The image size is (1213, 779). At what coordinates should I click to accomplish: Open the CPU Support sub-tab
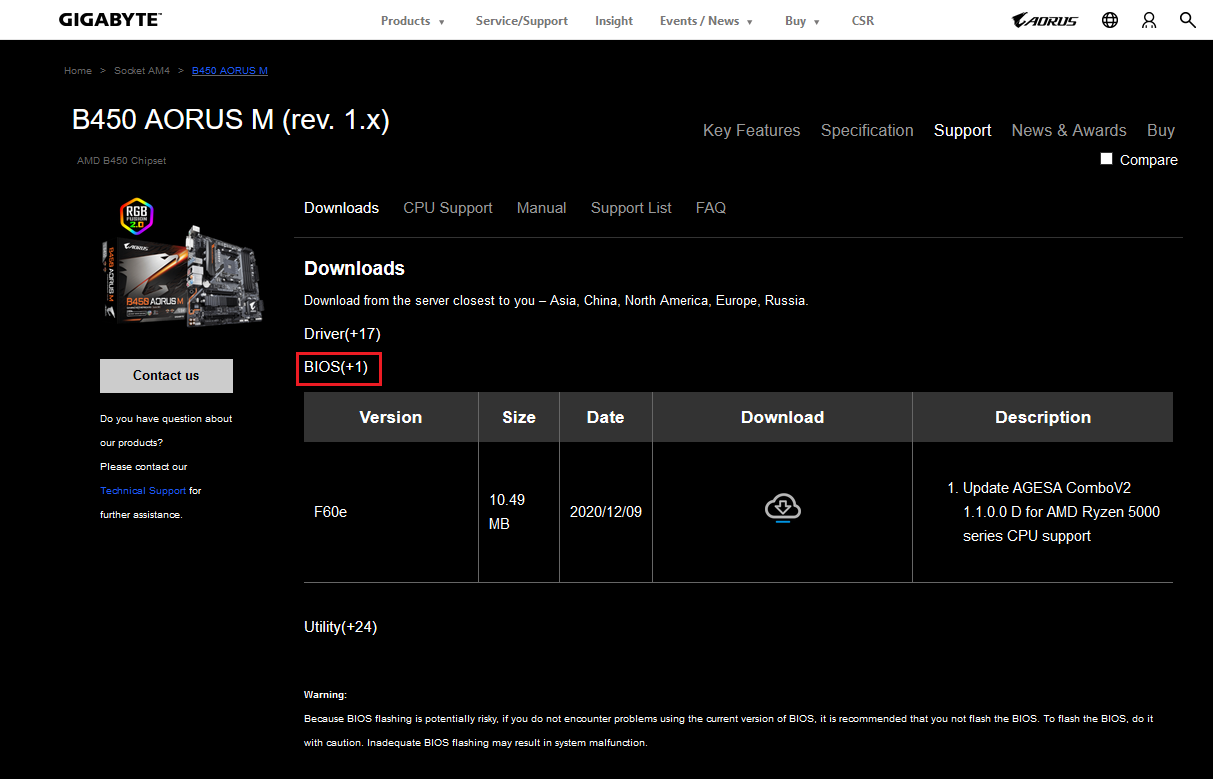pyautogui.click(x=448, y=208)
